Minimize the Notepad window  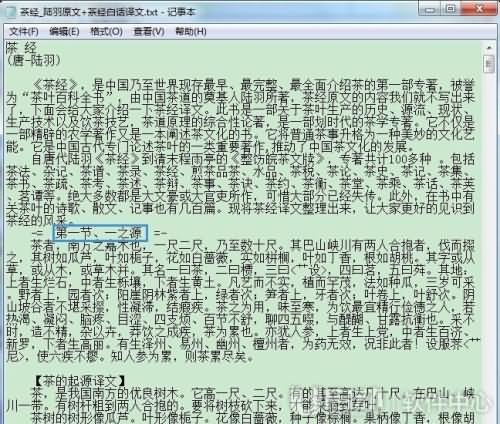point(430,9)
